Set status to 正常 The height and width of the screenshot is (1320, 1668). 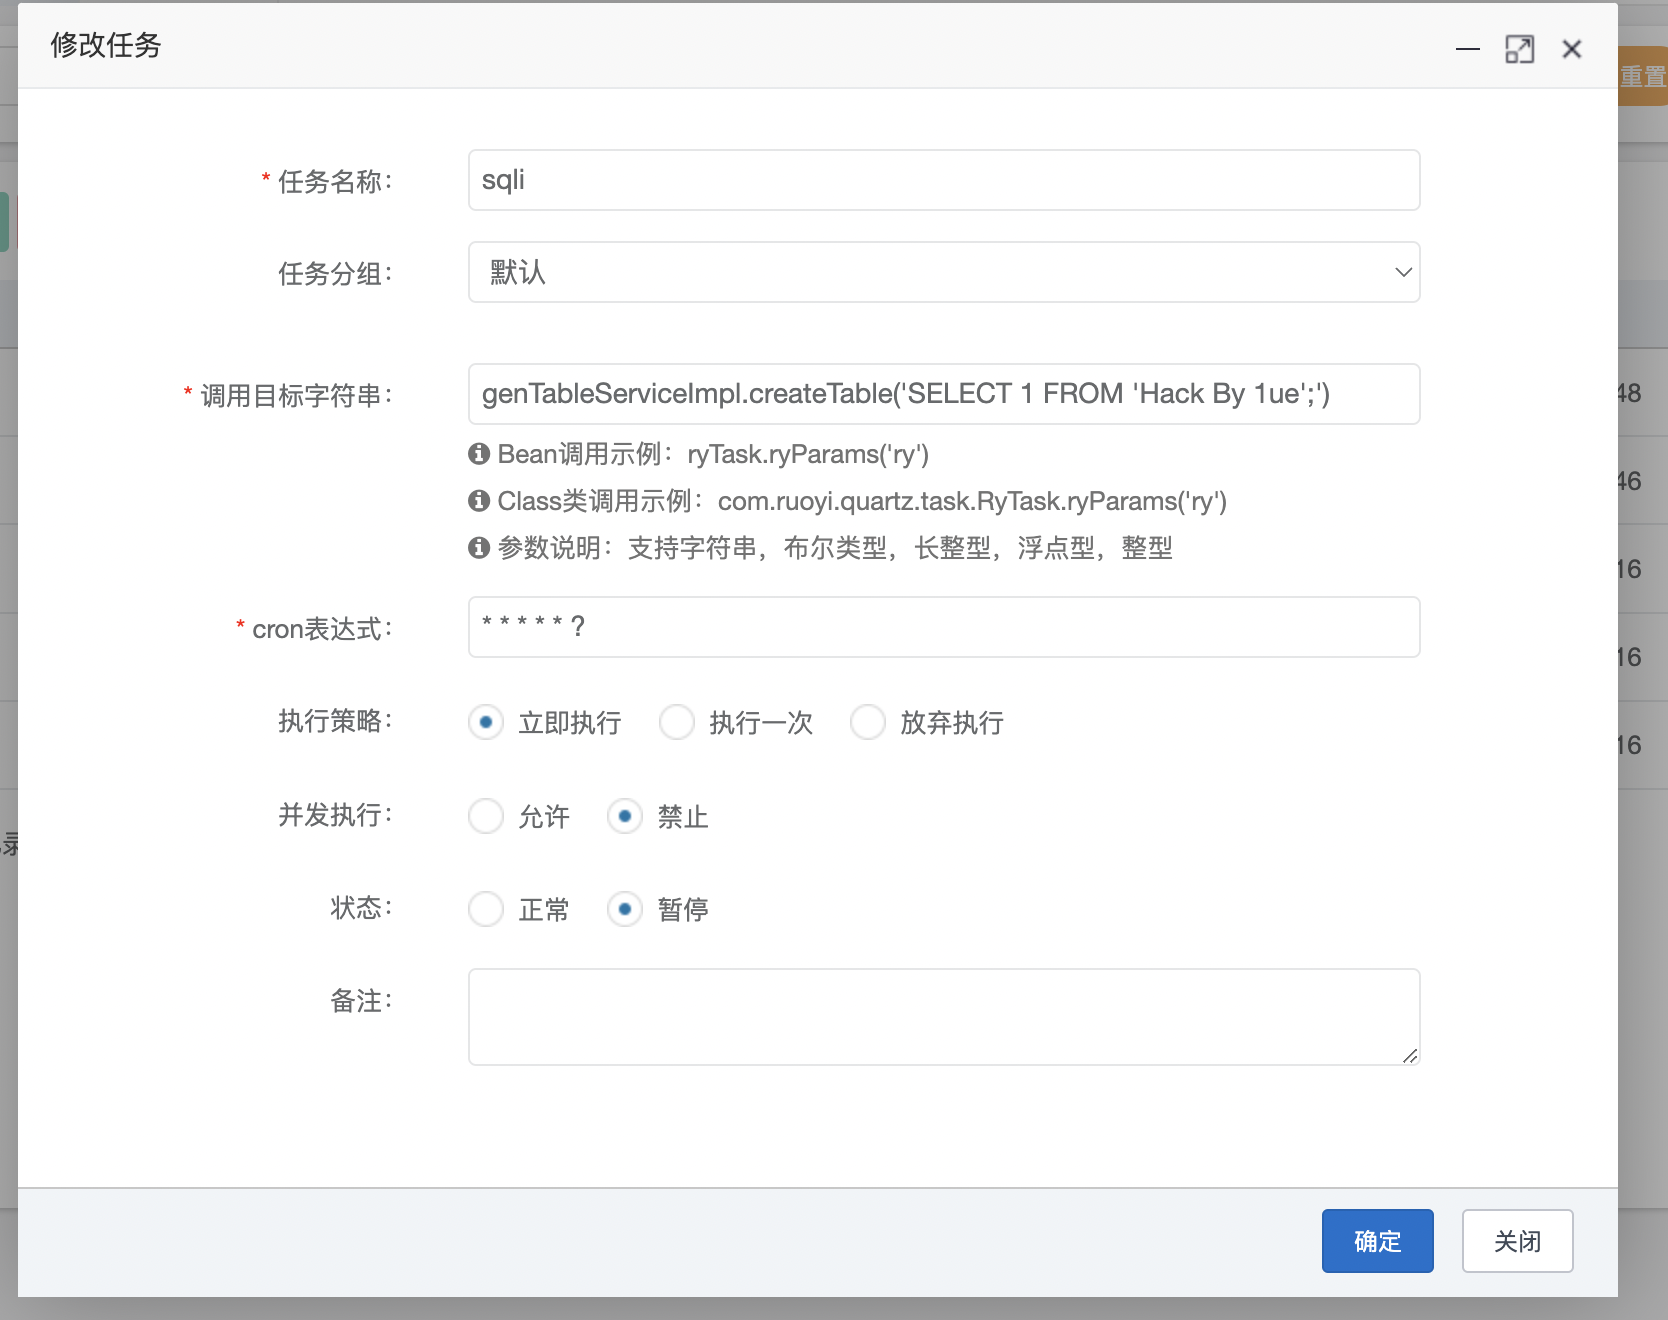pyautogui.click(x=486, y=909)
